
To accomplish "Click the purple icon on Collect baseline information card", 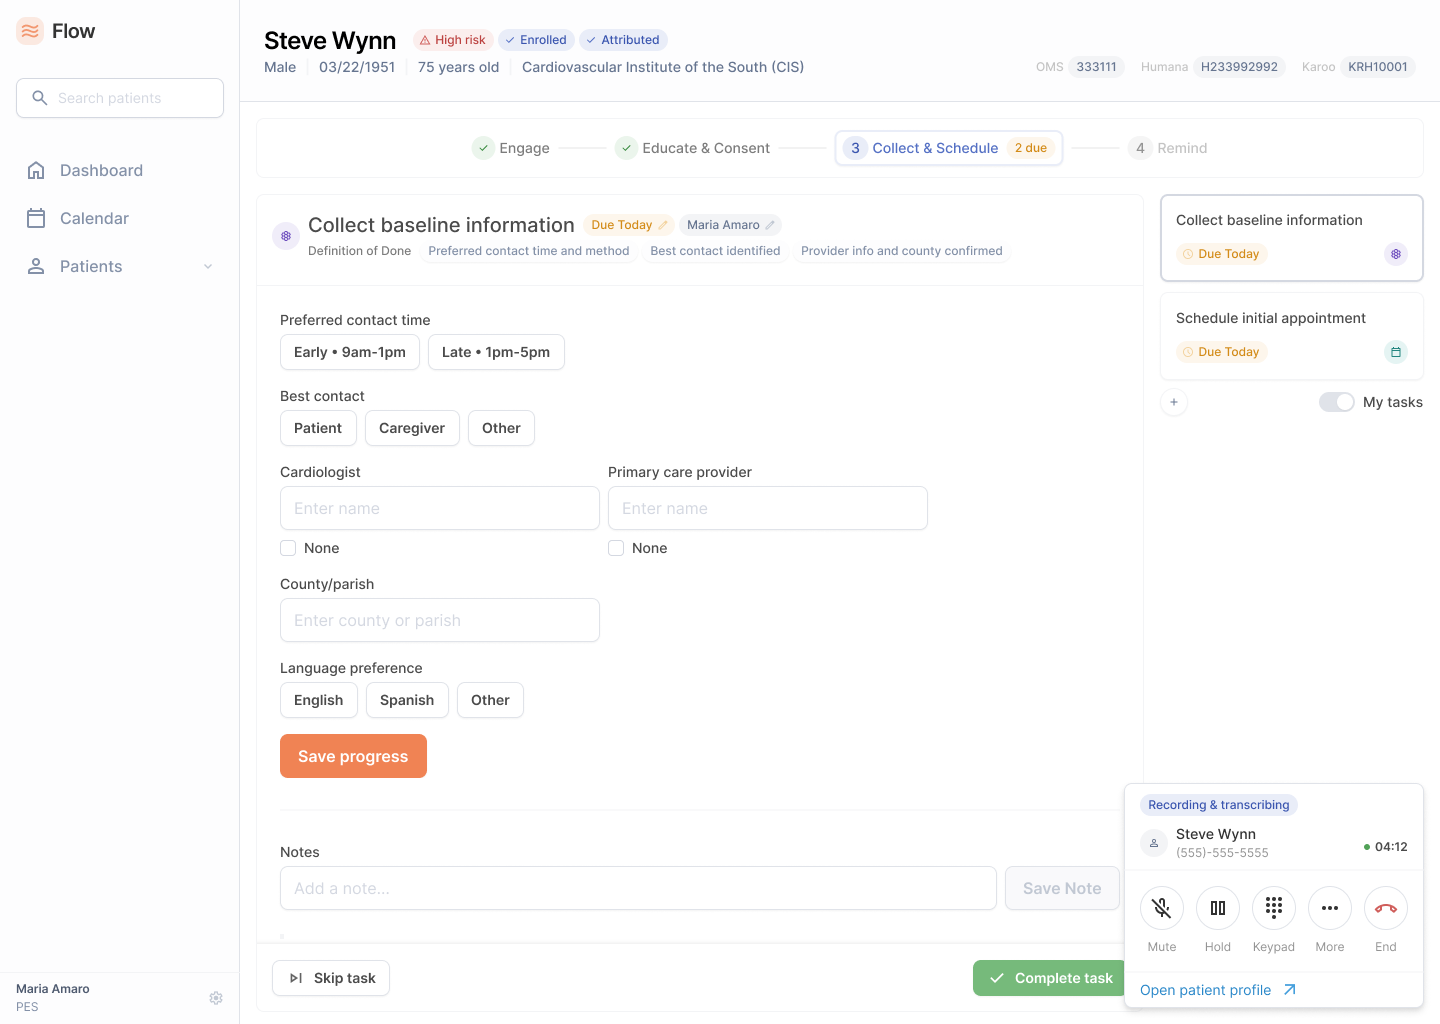I will 1396,254.
